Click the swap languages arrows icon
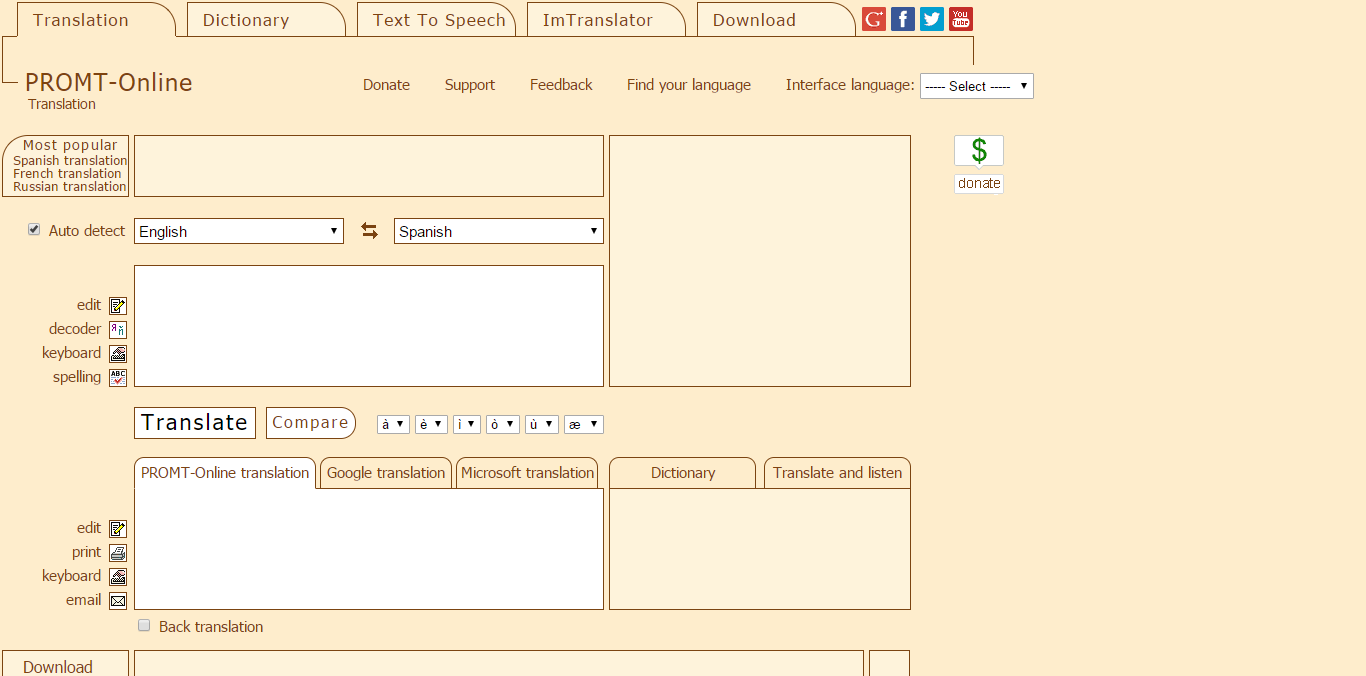 pos(370,231)
